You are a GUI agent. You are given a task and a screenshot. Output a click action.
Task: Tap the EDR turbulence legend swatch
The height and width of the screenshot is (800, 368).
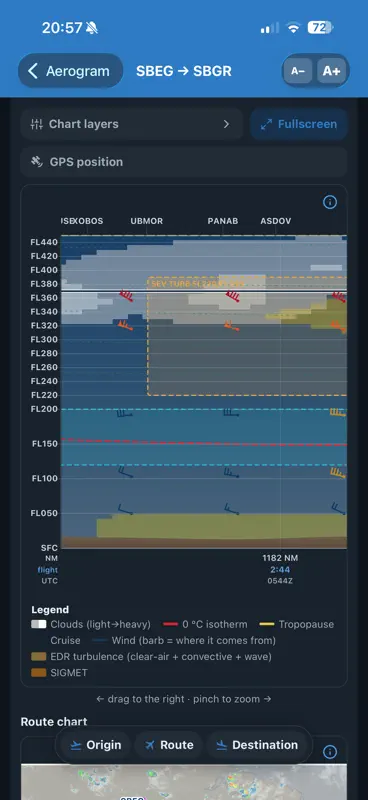39,657
